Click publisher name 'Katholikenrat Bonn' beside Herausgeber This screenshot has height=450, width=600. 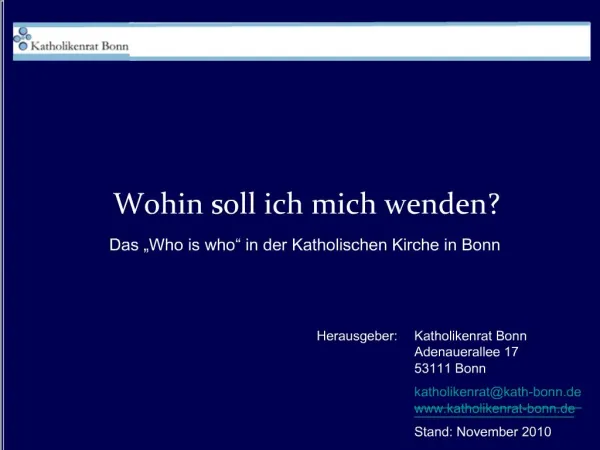click(470, 336)
